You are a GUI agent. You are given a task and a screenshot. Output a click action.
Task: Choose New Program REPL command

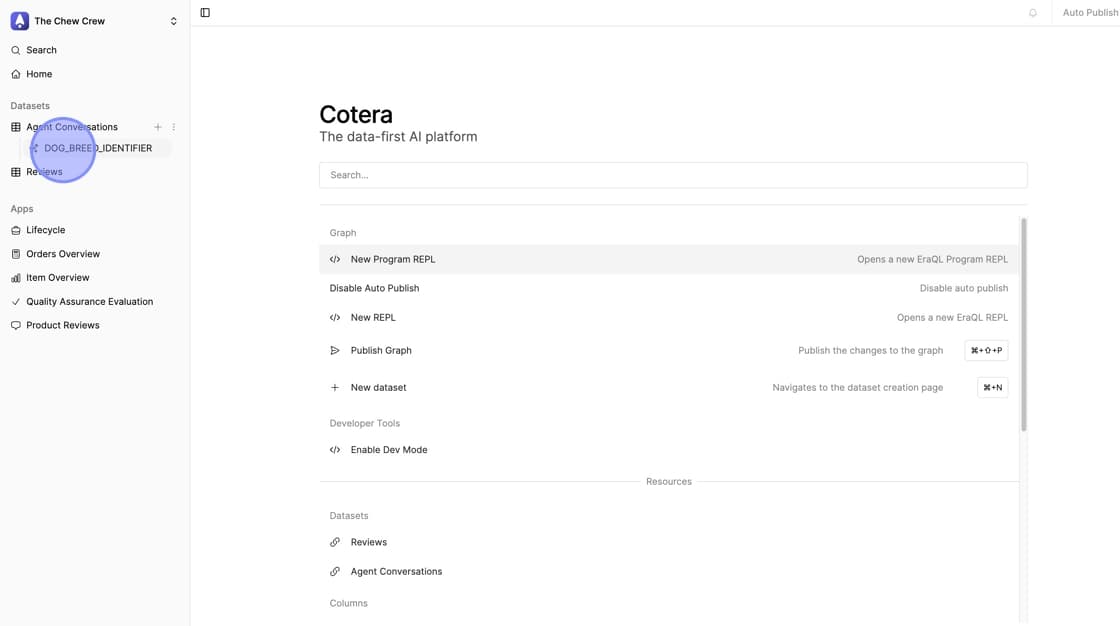392,259
